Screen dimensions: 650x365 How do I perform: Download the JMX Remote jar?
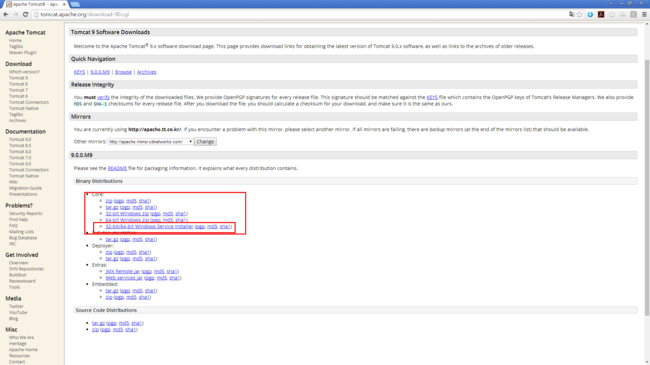(123, 272)
